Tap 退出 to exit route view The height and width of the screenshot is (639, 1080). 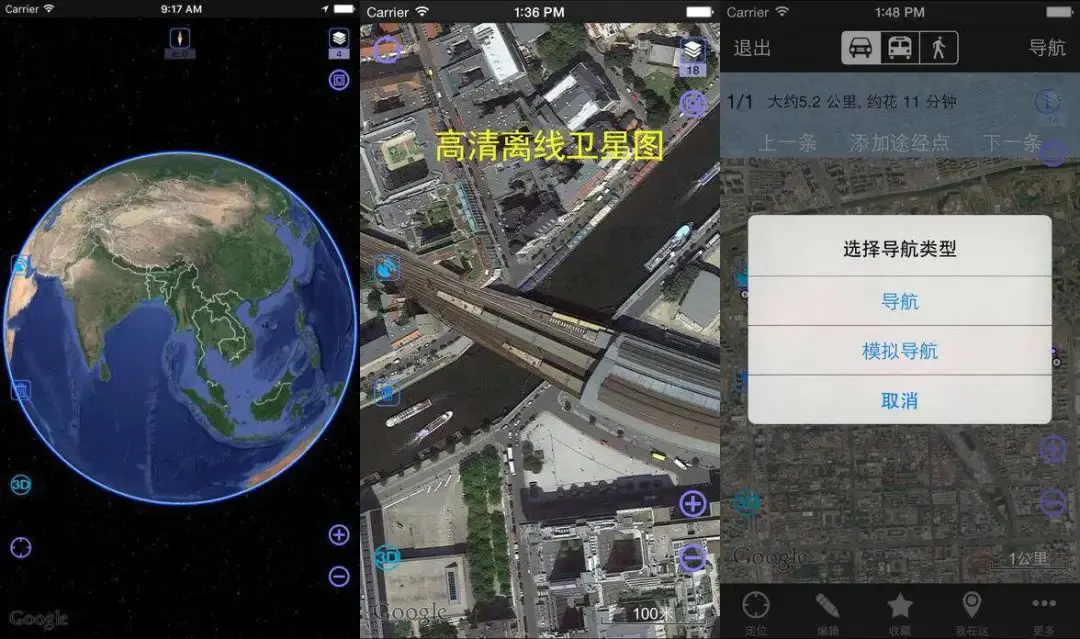click(752, 48)
